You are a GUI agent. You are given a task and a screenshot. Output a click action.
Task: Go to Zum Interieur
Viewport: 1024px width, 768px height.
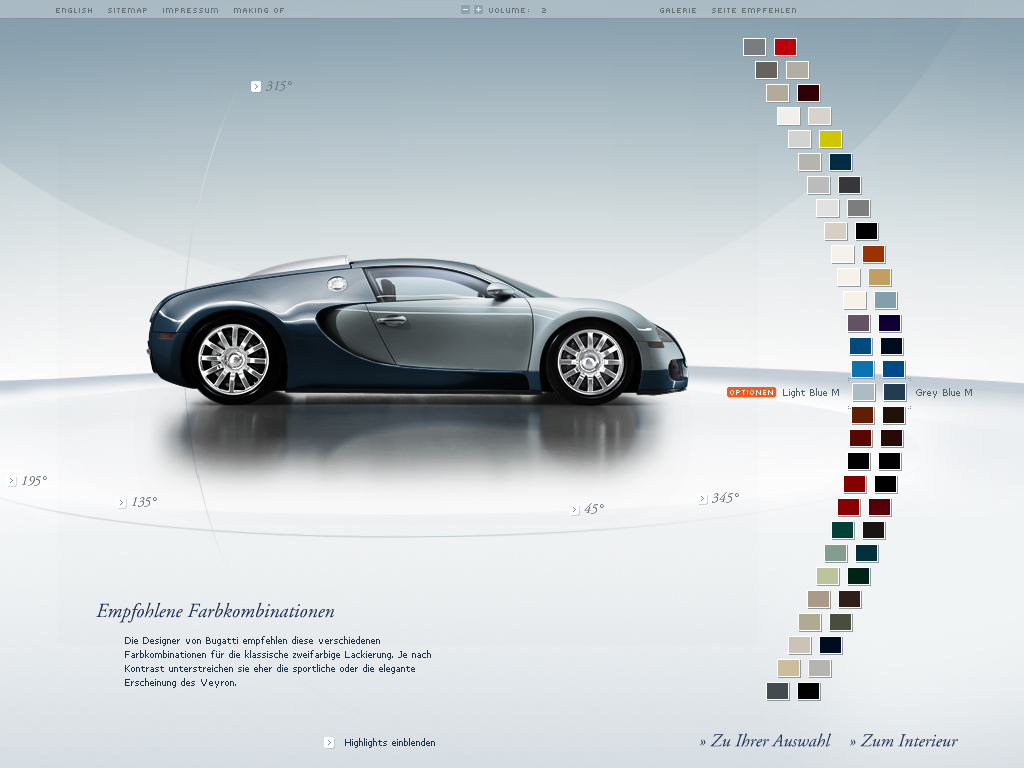point(903,741)
